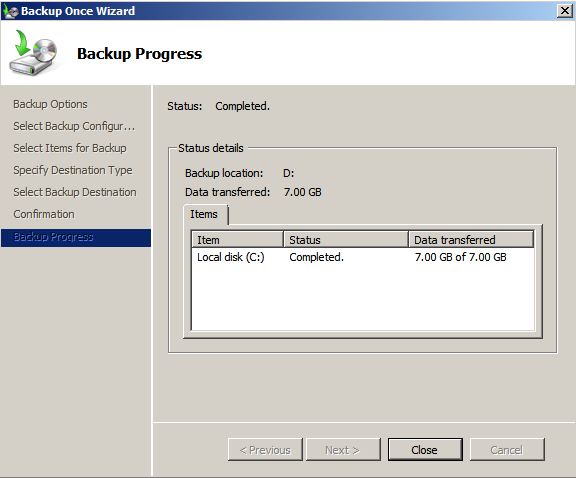Sort by the Status column header
The width and height of the screenshot is (576, 478).
click(x=346, y=240)
